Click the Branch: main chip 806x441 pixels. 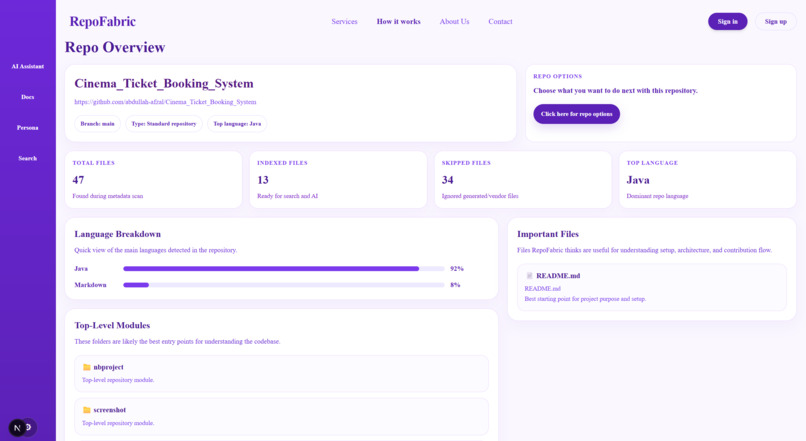point(97,124)
